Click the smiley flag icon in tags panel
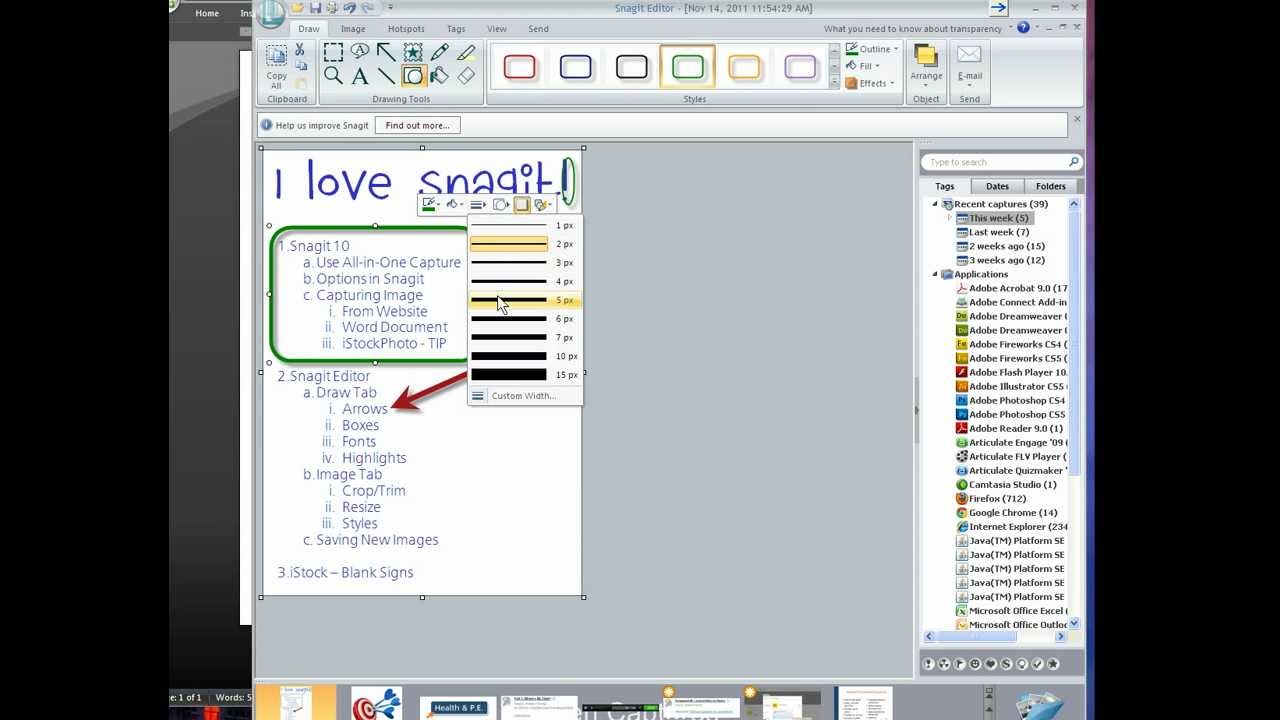The width and height of the screenshot is (1280, 720). click(975, 664)
